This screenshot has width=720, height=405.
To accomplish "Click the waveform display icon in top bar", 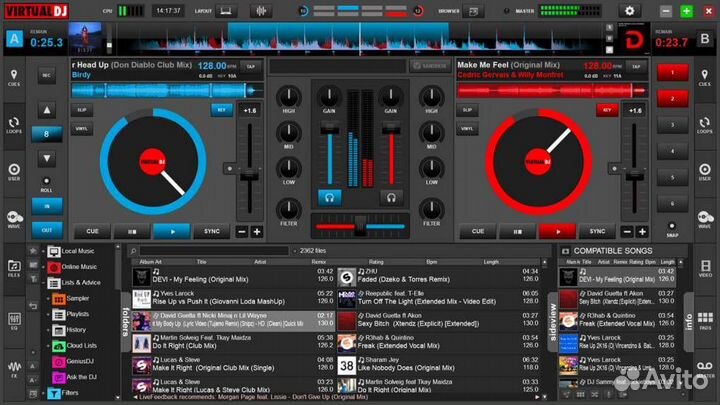I will pos(261,11).
